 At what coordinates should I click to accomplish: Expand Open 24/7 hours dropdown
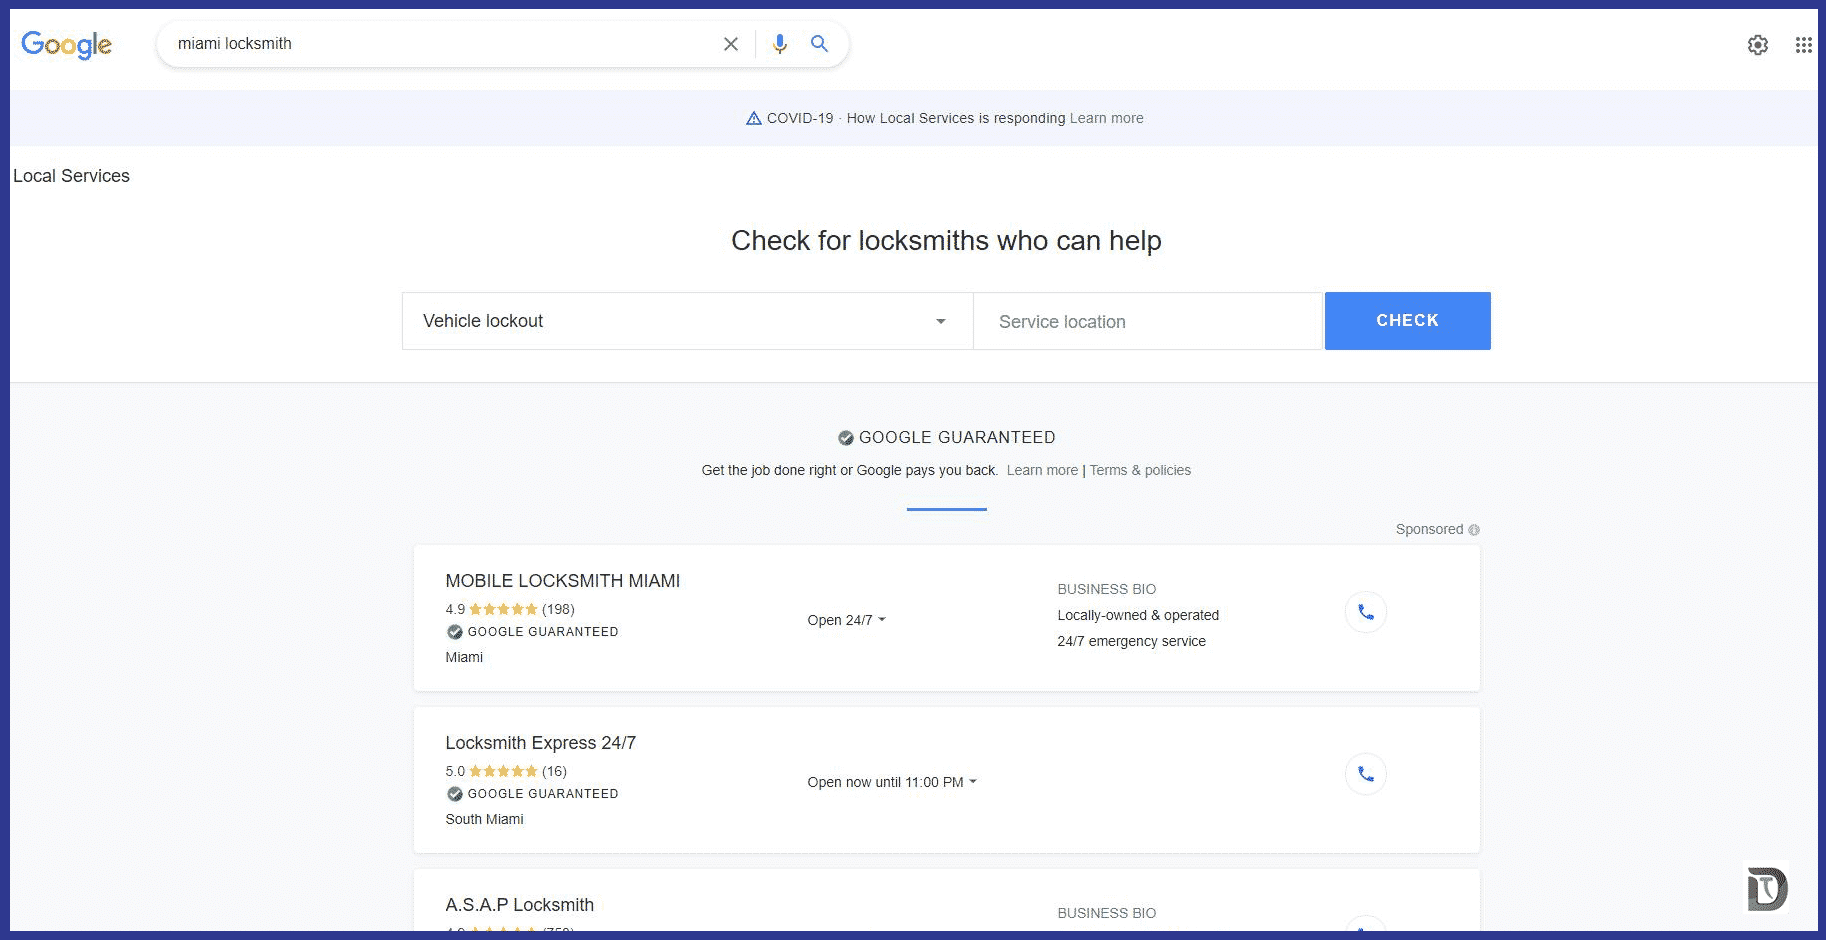[847, 620]
